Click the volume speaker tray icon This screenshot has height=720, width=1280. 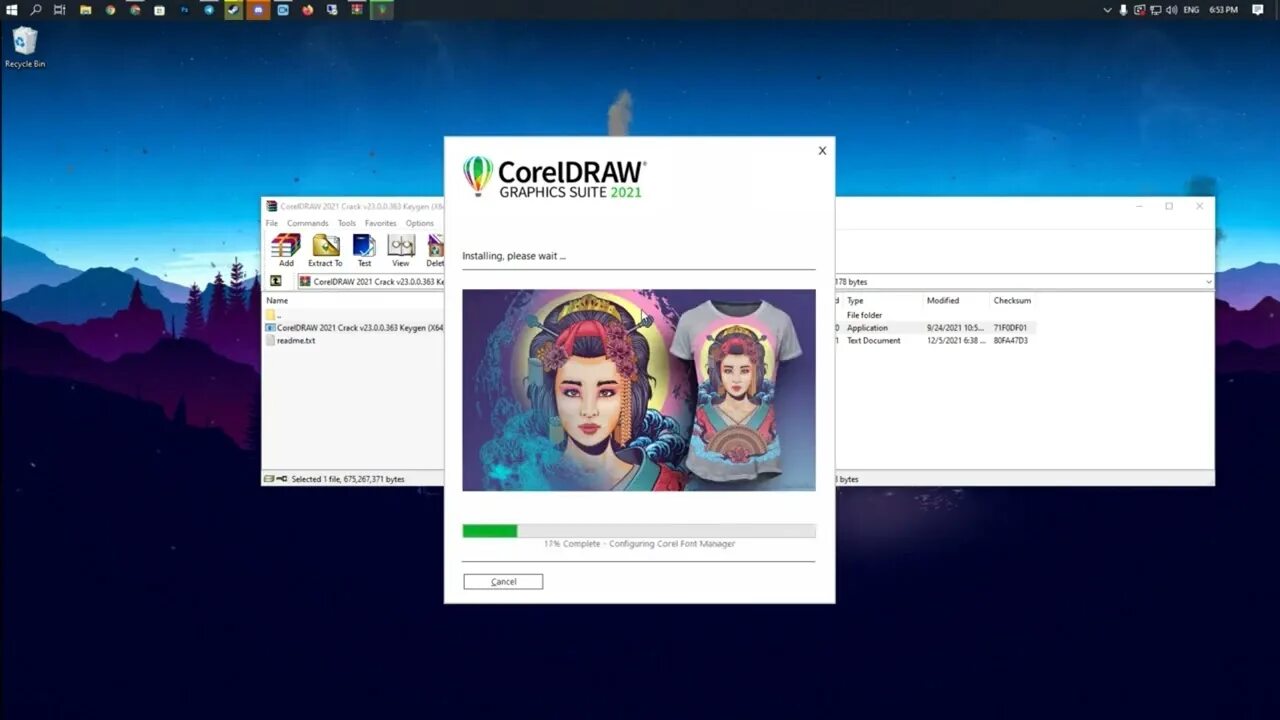1172,10
